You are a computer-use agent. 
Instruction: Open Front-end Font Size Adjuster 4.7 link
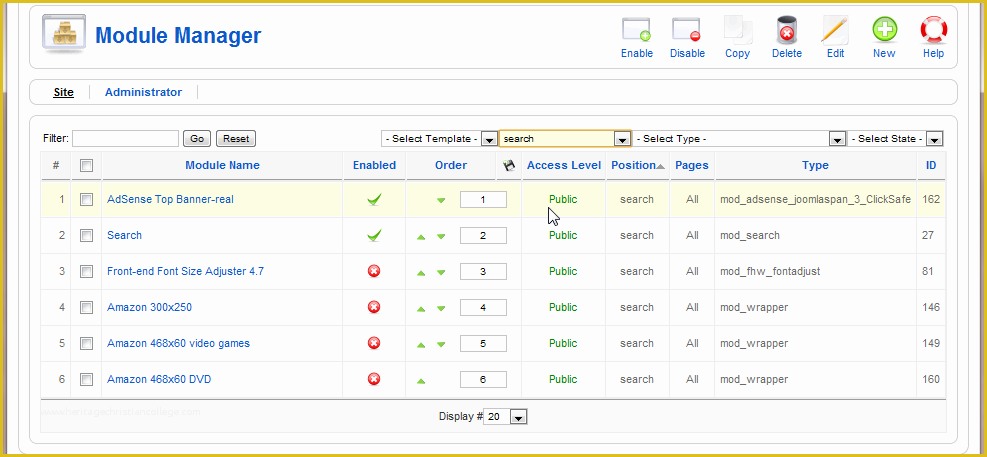pyautogui.click(x=185, y=271)
